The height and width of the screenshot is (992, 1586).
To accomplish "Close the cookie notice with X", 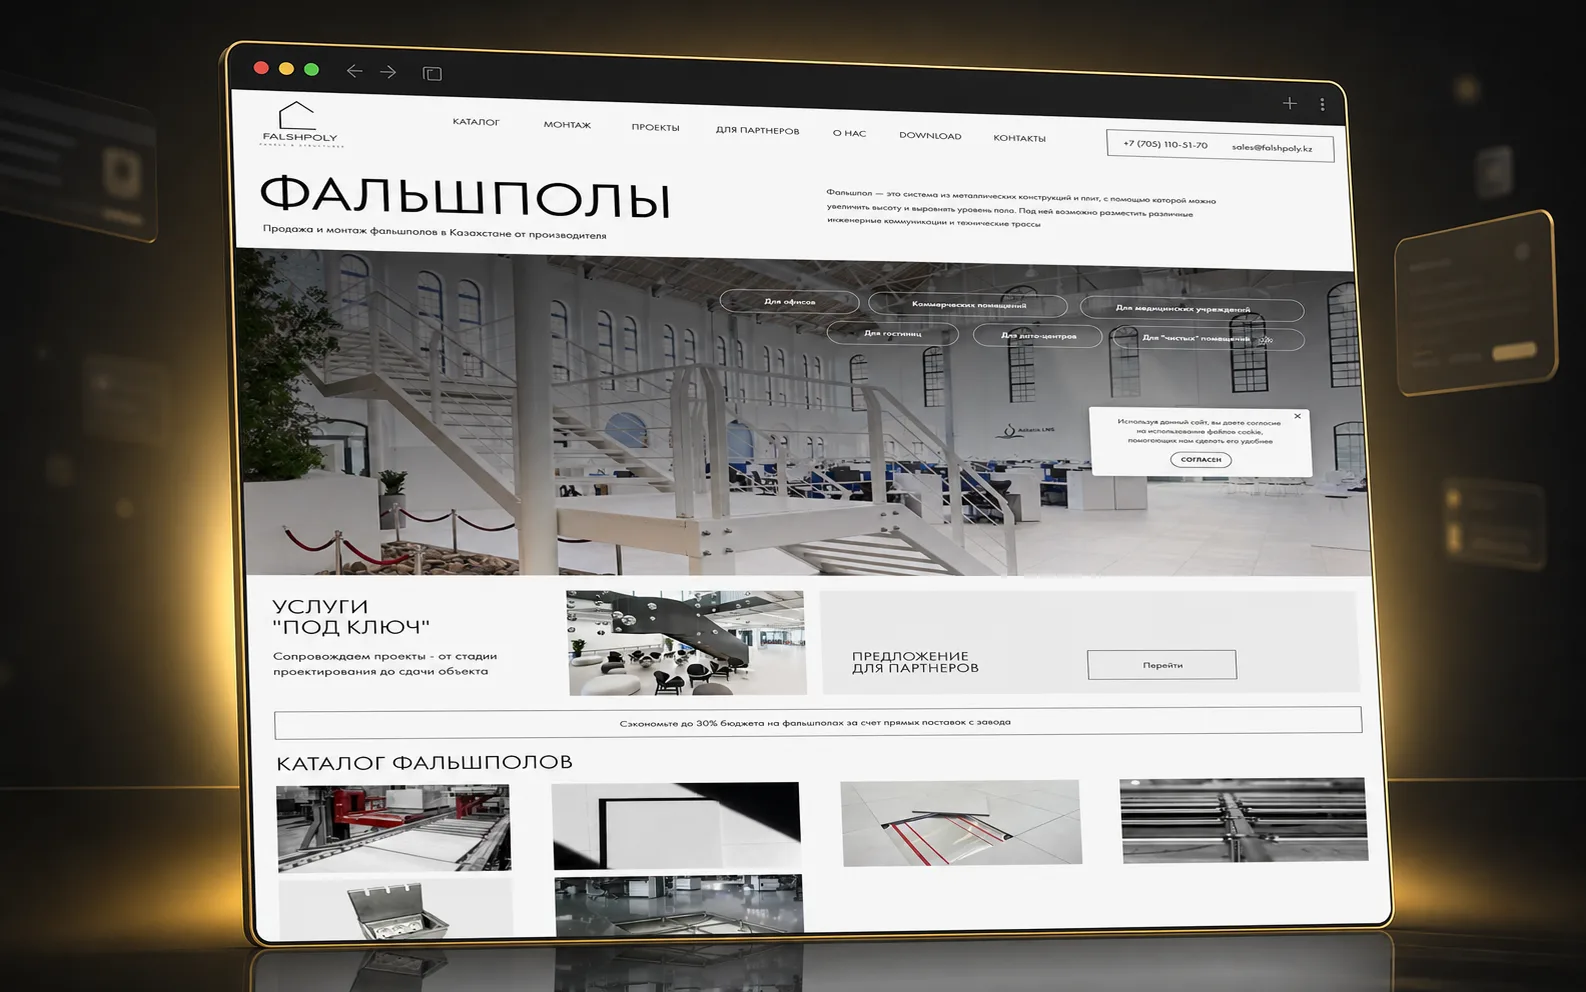I will point(1297,416).
